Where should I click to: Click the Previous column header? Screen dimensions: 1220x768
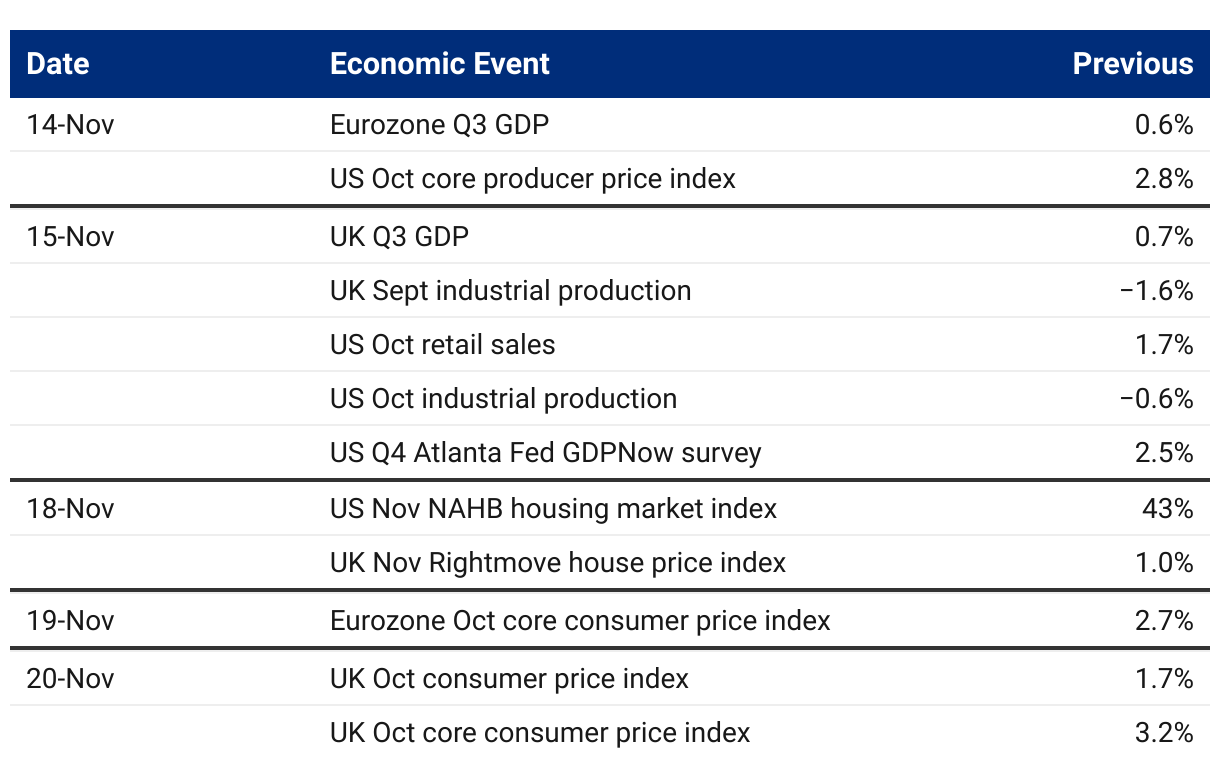coord(1132,64)
